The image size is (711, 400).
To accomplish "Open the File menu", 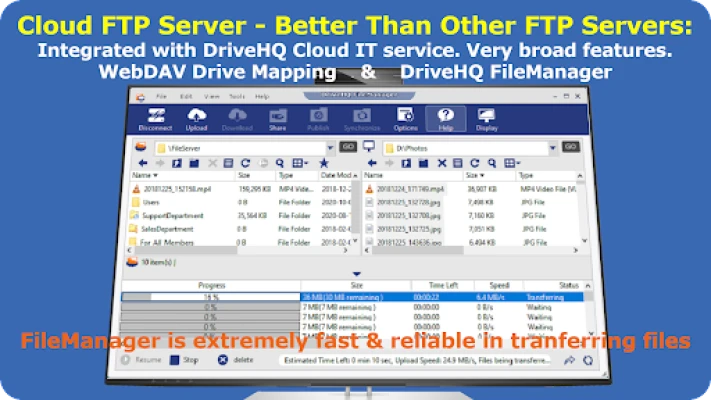I will (x=161, y=97).
